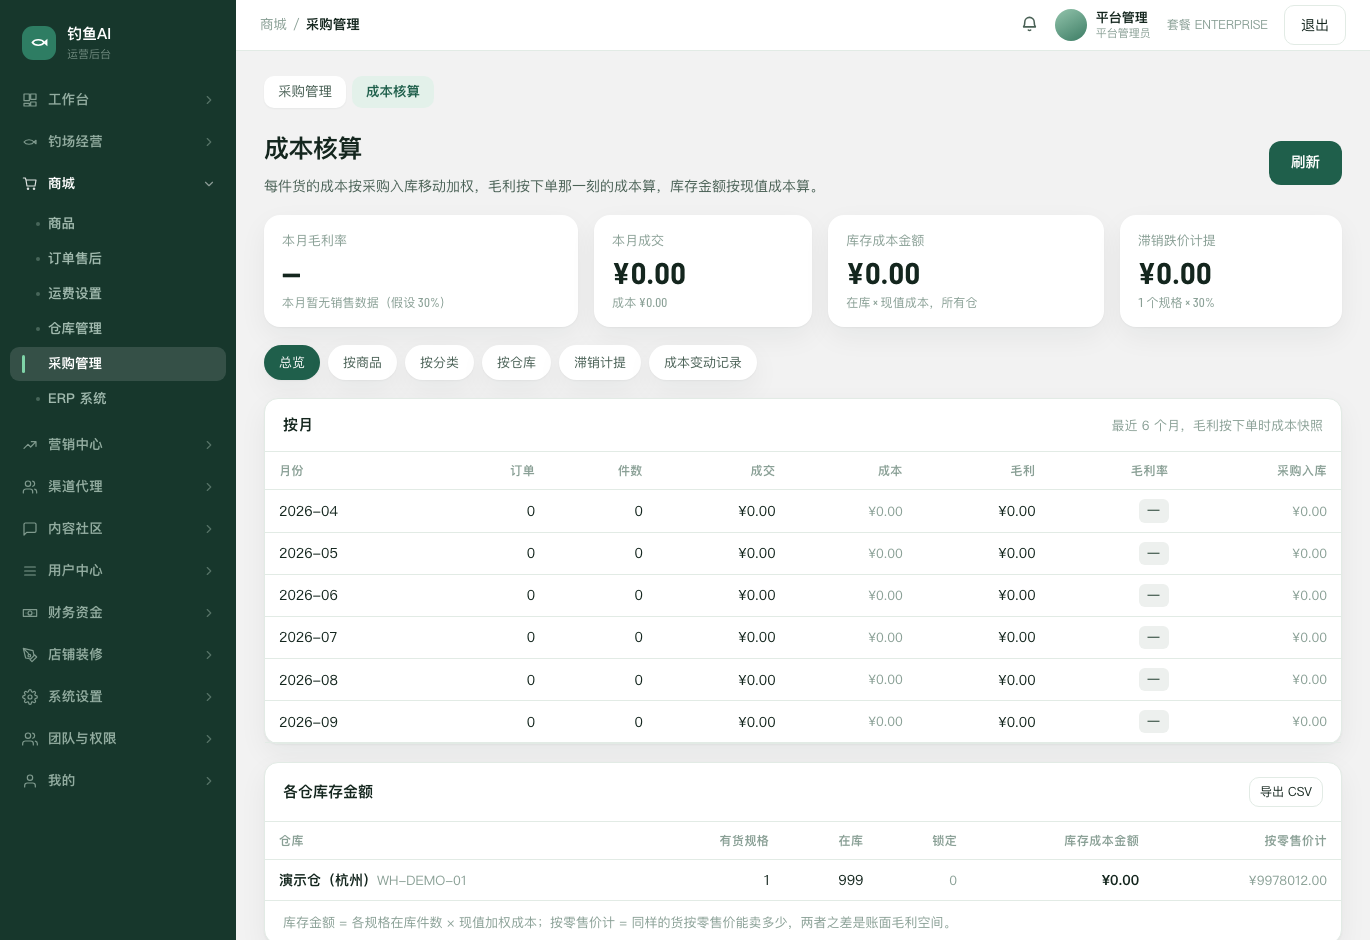
Task: Click the 店铺装修 brush icon
Action: coord(30,655)
